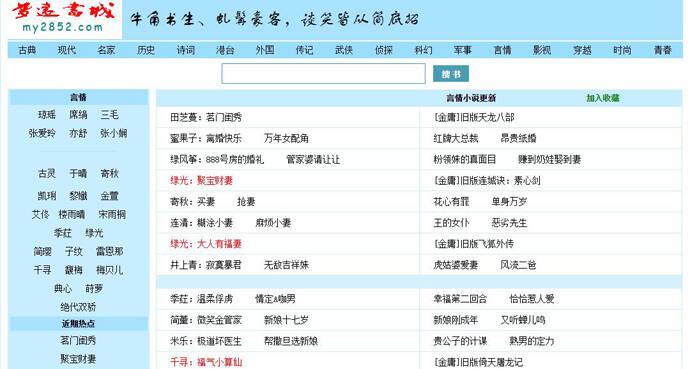Open the novel 熟男的定力
This screenshot has width=690, height=369.
pos(532,341)
